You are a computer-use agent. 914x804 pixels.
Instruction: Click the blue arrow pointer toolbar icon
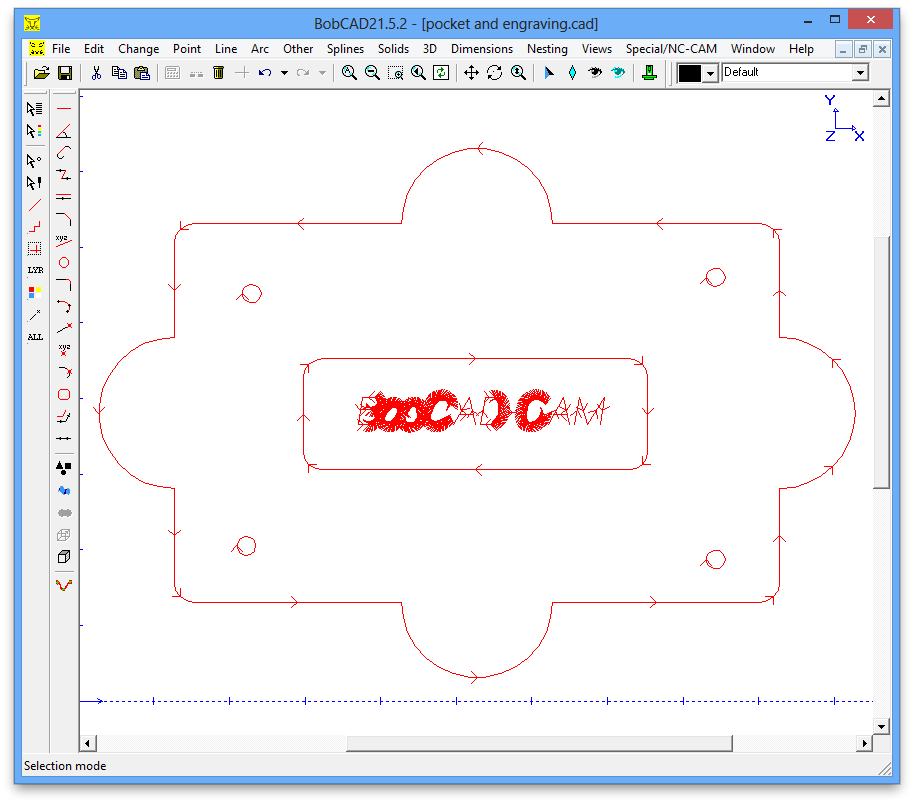[549, 73]
